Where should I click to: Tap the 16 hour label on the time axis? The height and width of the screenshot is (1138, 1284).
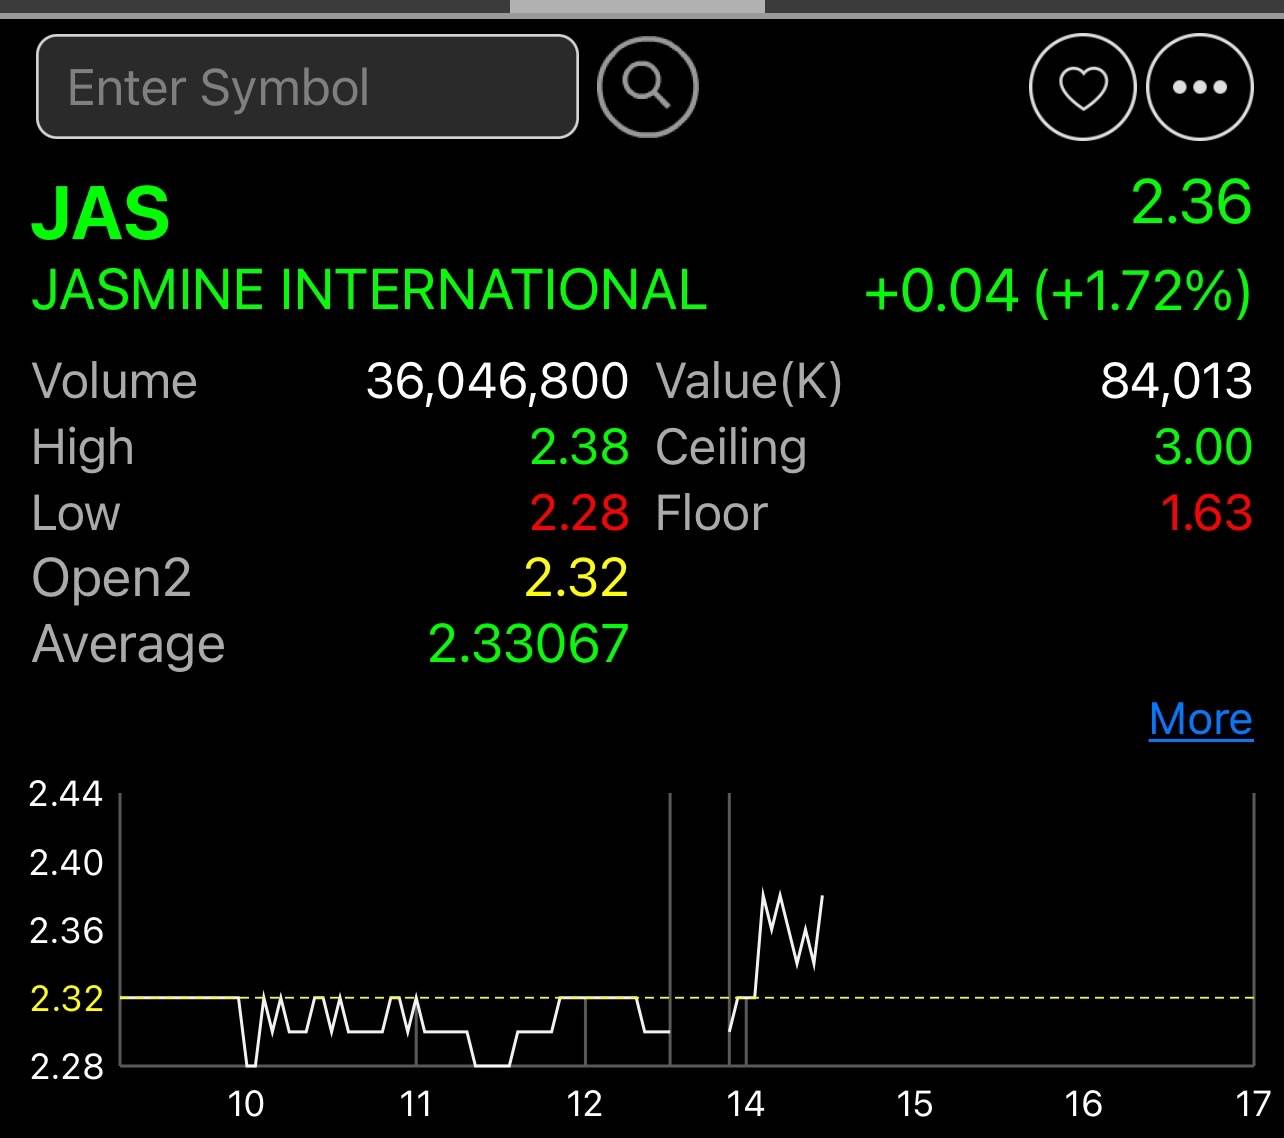(x=1084, y=1104)
